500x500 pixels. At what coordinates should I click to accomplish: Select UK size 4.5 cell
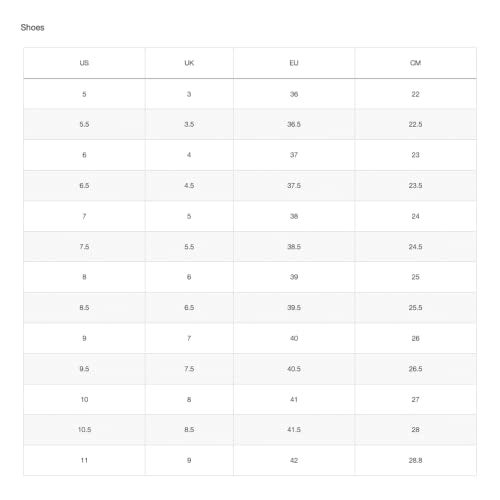click(x=189, y=186)
